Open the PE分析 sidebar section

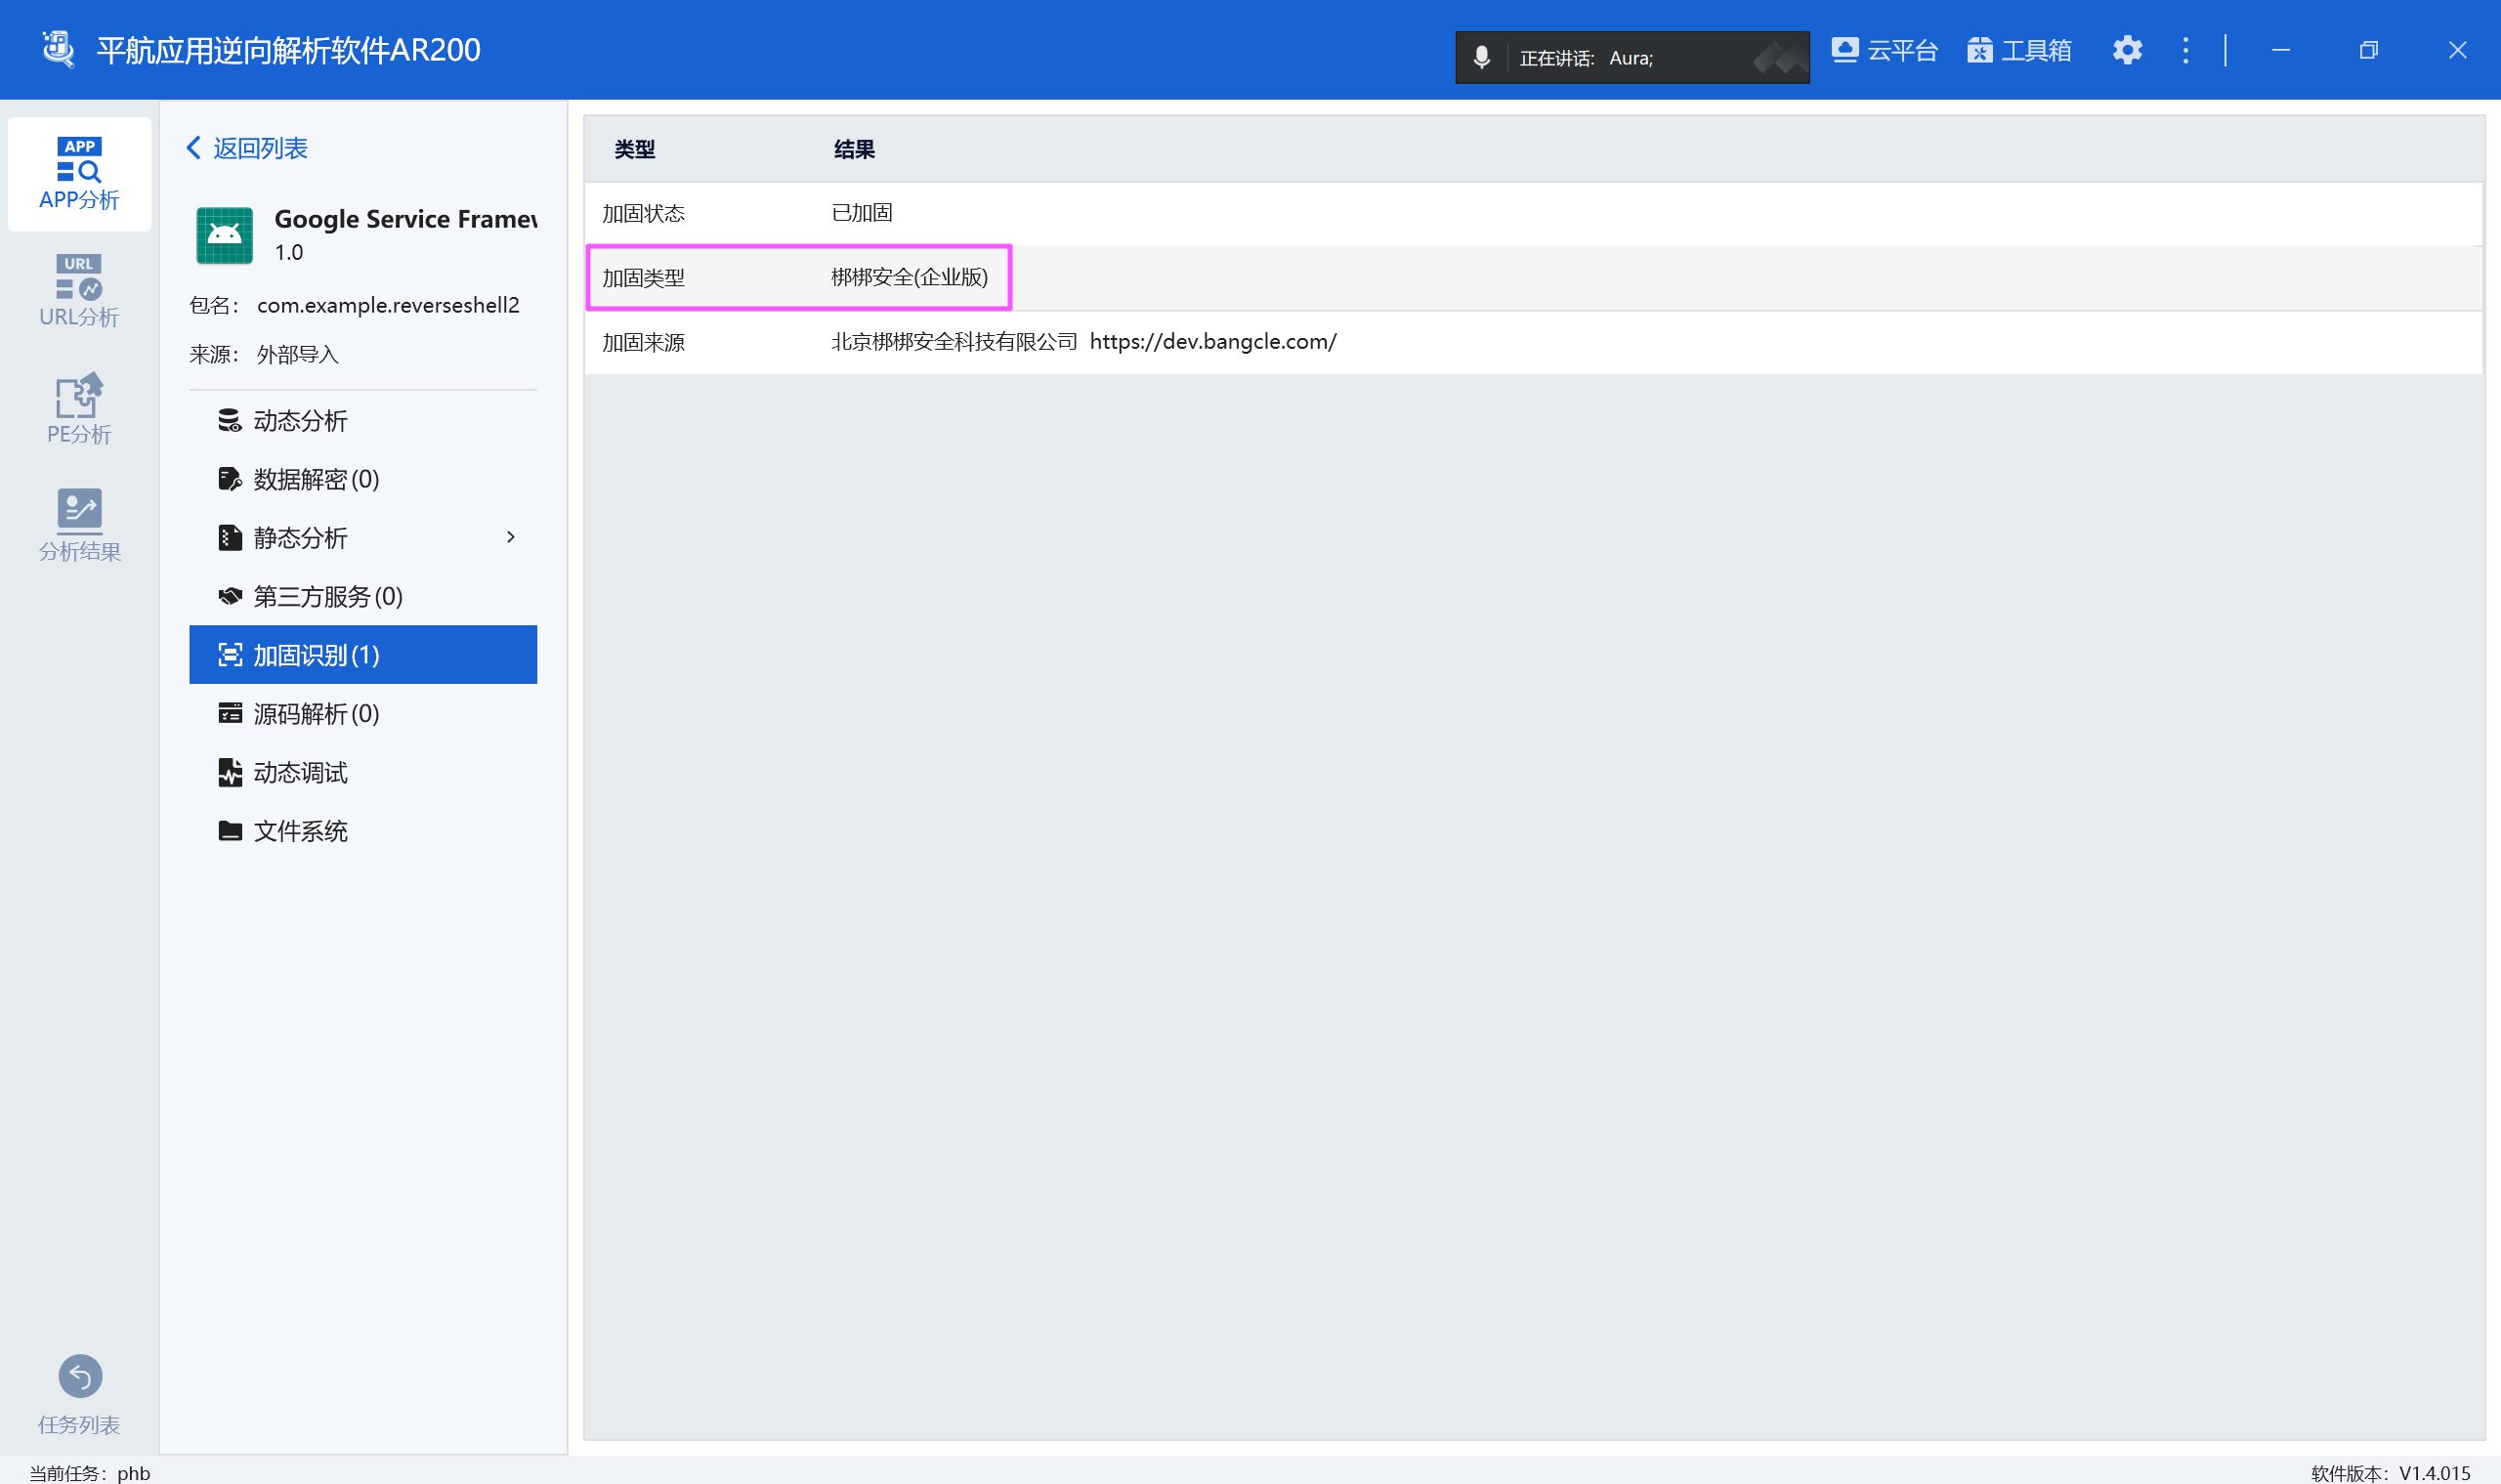coord(79,409)
